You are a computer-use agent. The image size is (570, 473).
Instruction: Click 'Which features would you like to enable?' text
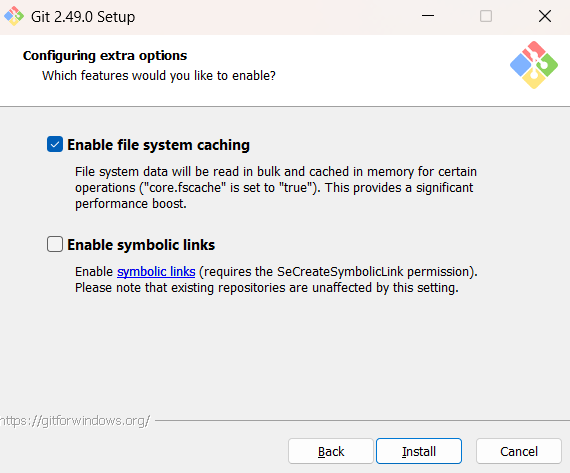pyautogui.click(x=159, y=76)
